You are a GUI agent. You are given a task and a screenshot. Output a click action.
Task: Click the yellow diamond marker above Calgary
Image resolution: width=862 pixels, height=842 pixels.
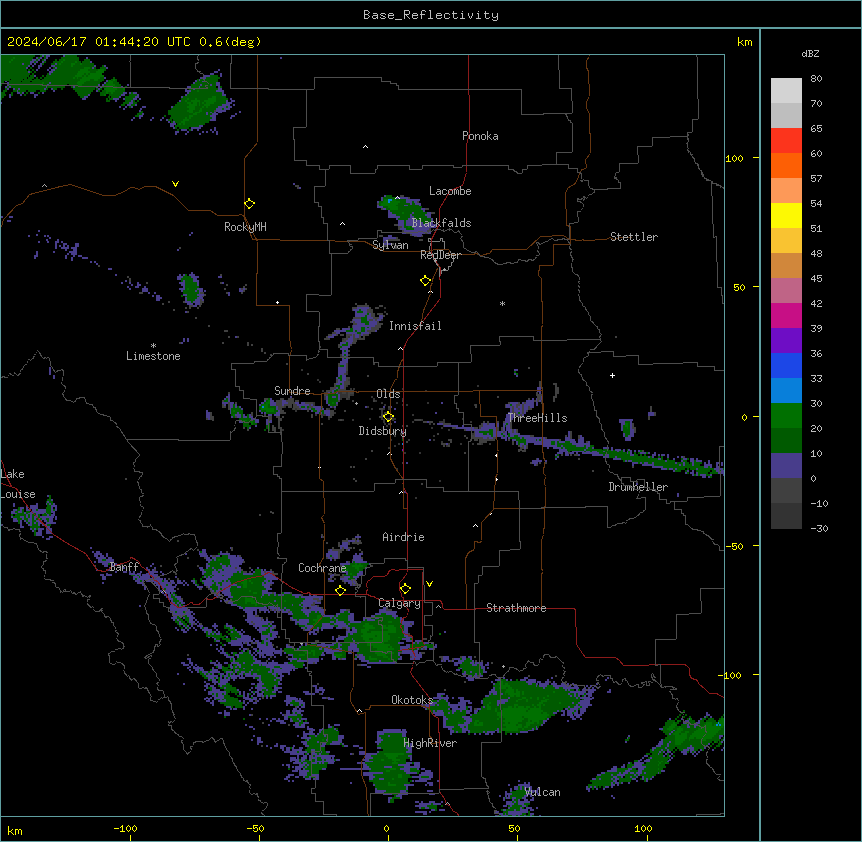405,589
